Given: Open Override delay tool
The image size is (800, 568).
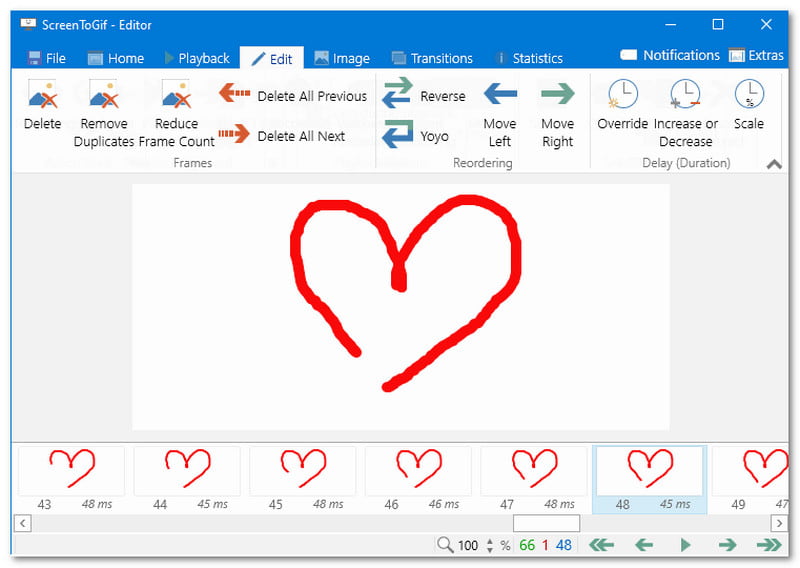Looking at the screenshot, I should coord(623,95).
